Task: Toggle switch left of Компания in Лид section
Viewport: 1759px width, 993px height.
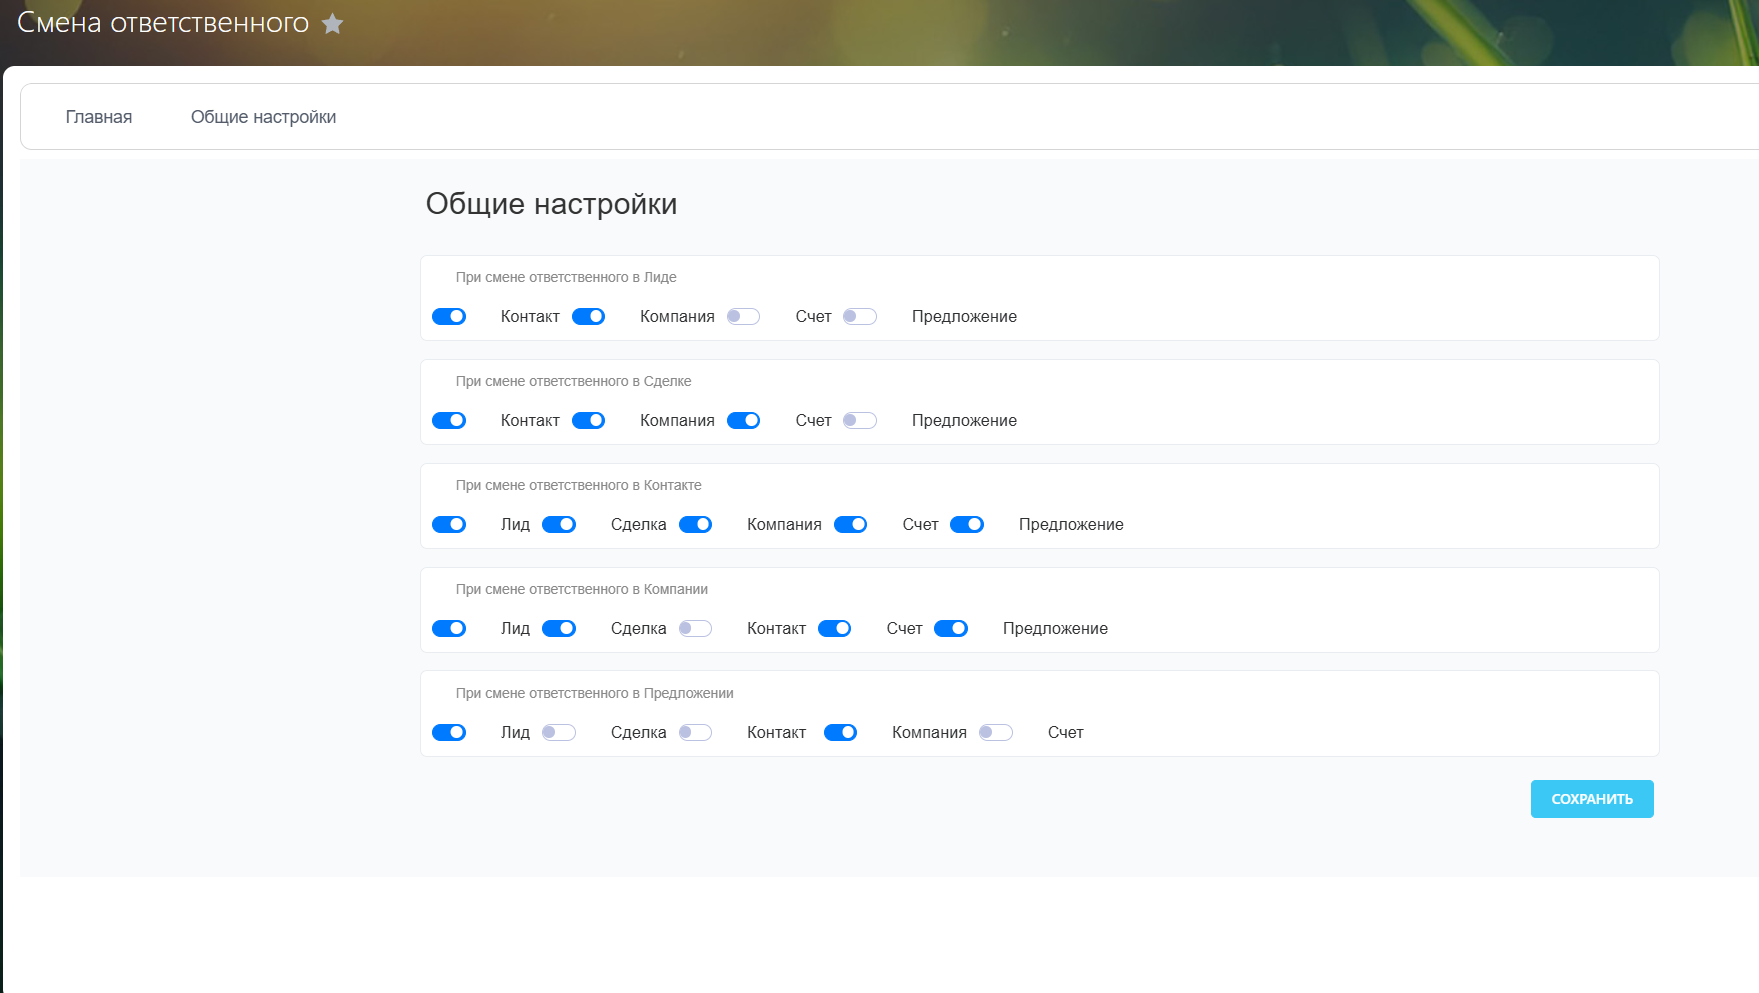Action: coord(588,317)
